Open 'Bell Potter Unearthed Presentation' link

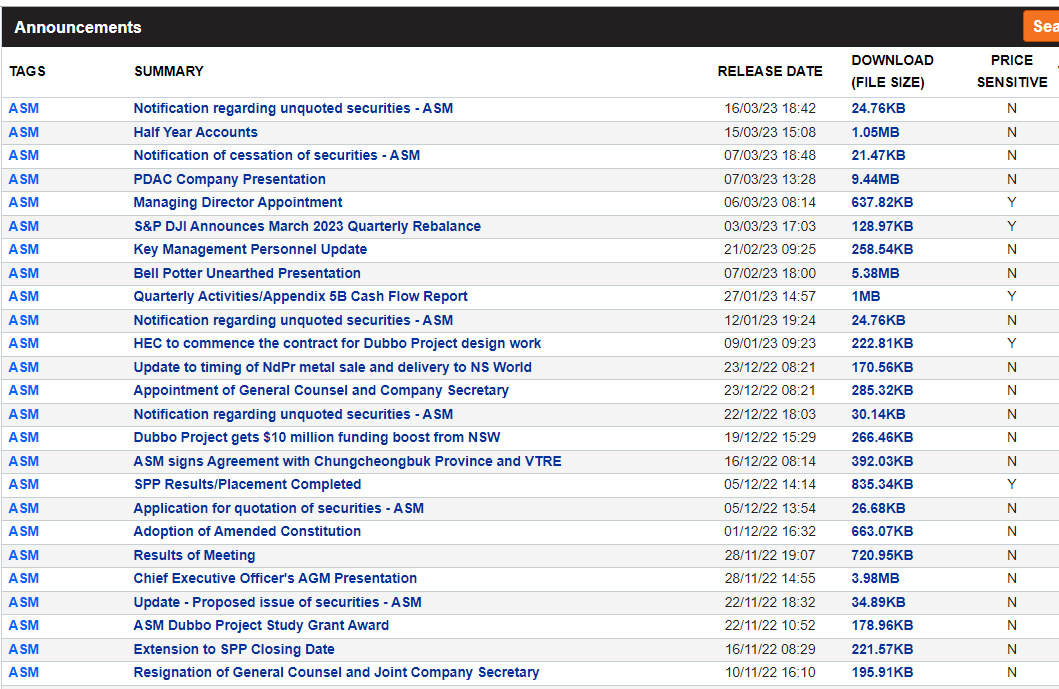point(247,273)
